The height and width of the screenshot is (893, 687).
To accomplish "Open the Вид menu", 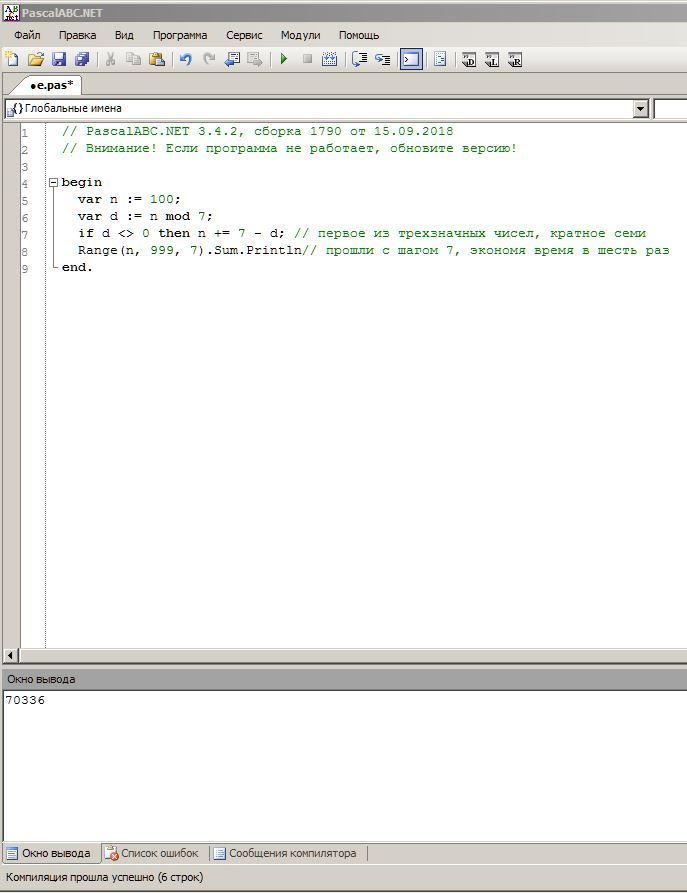I will 124,35.
